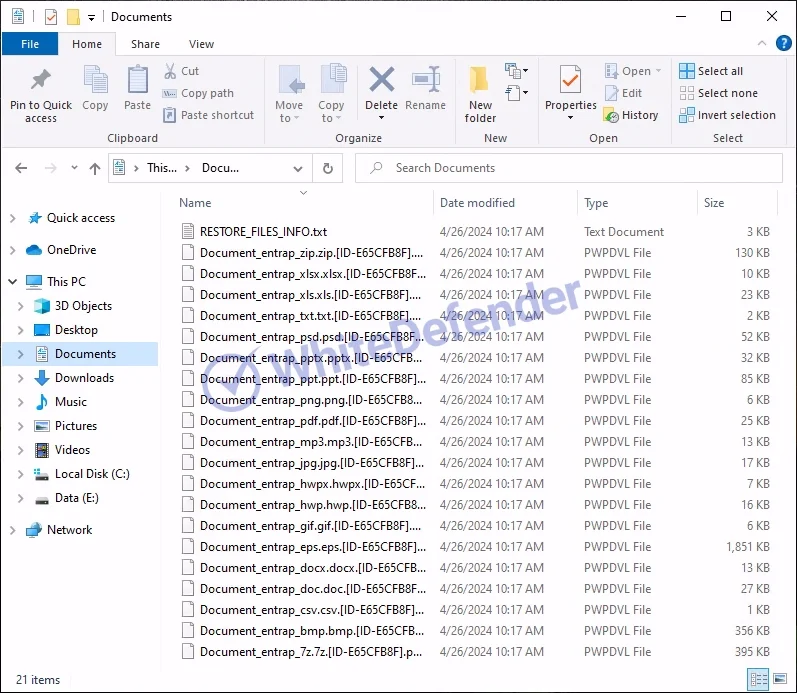The height and width of the screenshot is (693, 797).
Task: Collapse the This PC tree node
Action: 12,282
